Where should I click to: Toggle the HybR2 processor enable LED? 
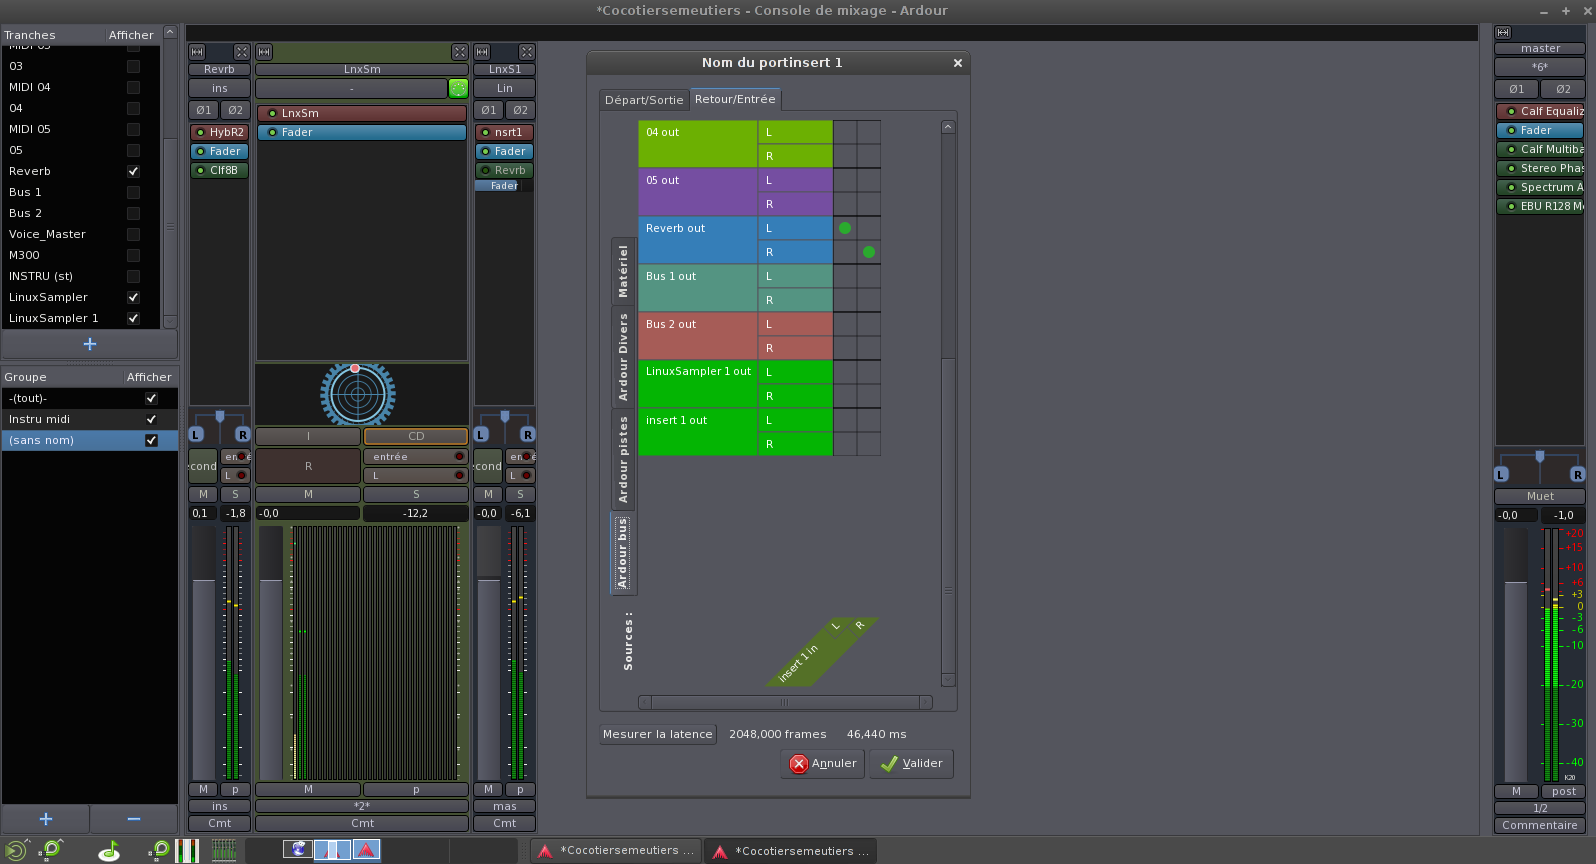pyautogui.click(x=200, y=132)
